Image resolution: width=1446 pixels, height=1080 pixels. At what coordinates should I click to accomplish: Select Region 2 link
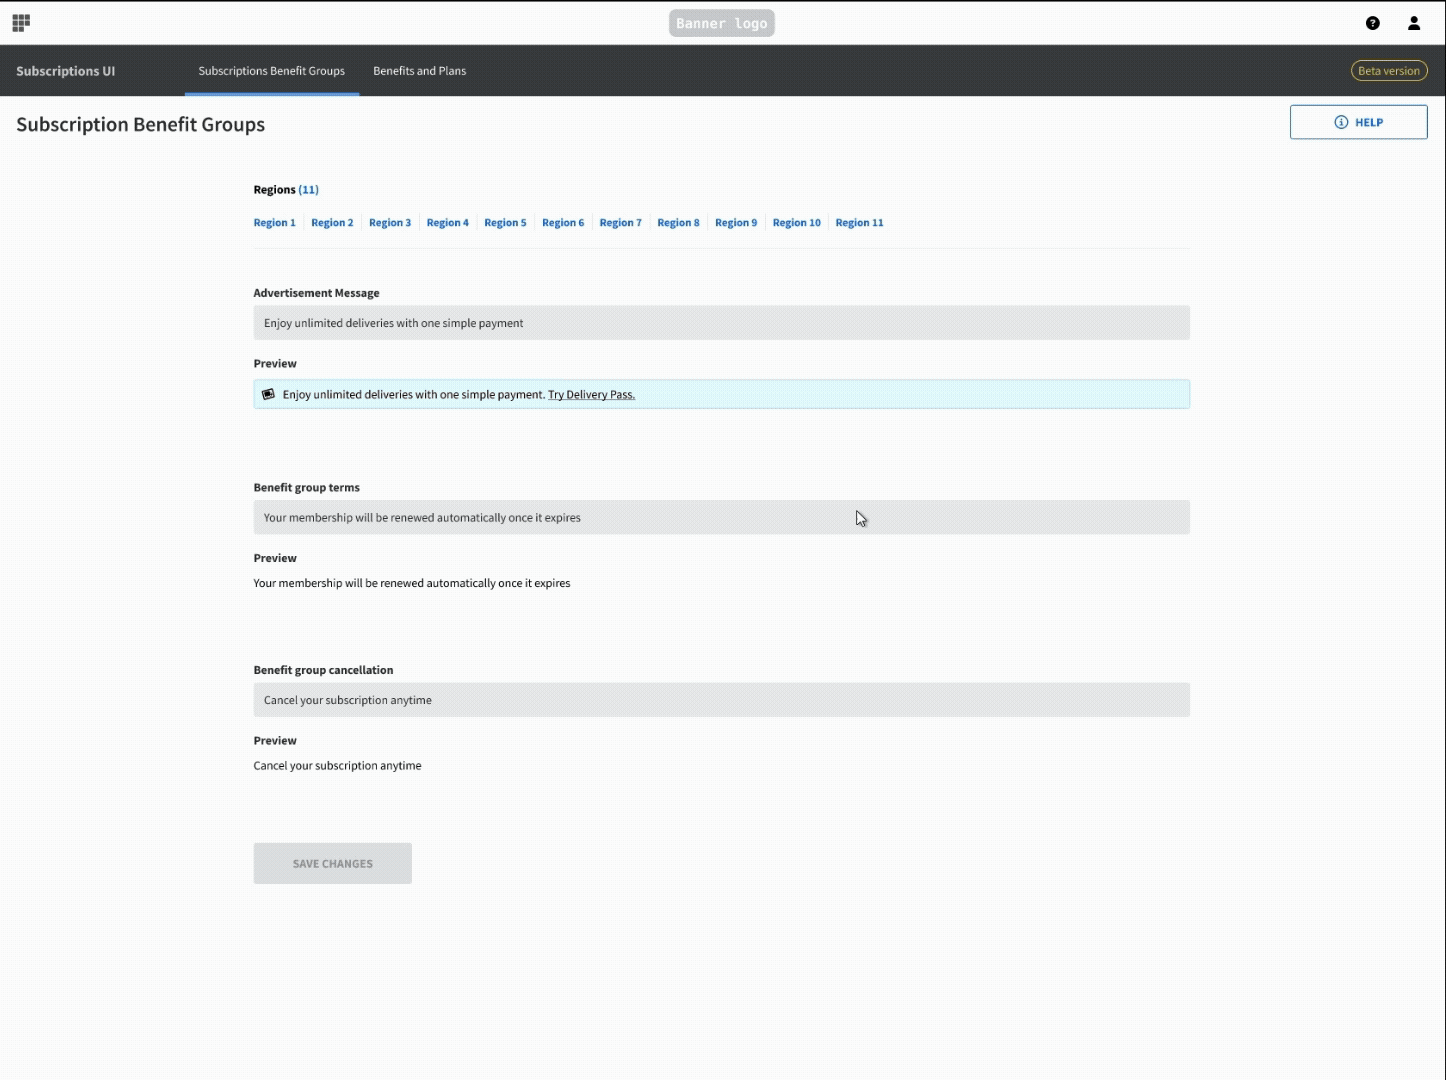tap(332, 223)
